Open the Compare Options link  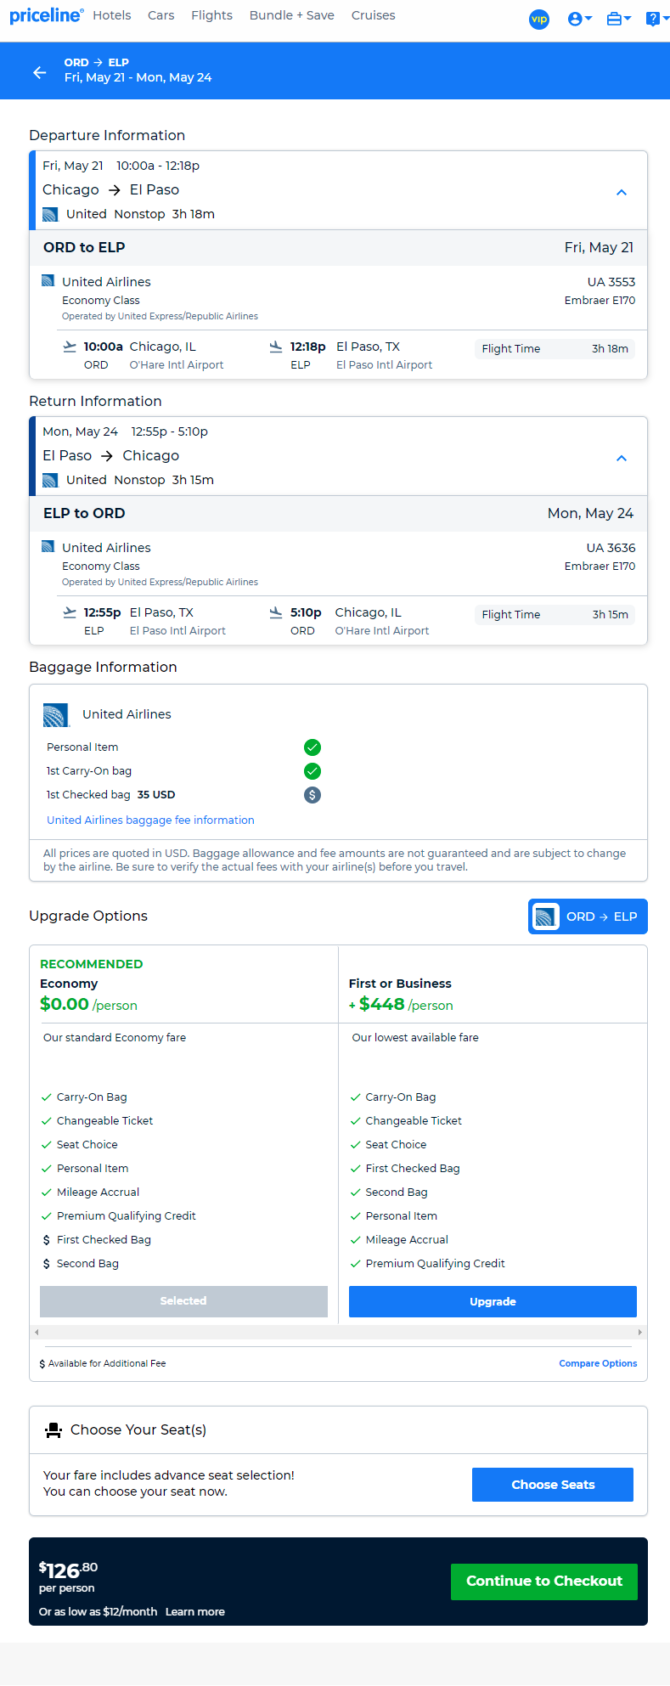598,1363
